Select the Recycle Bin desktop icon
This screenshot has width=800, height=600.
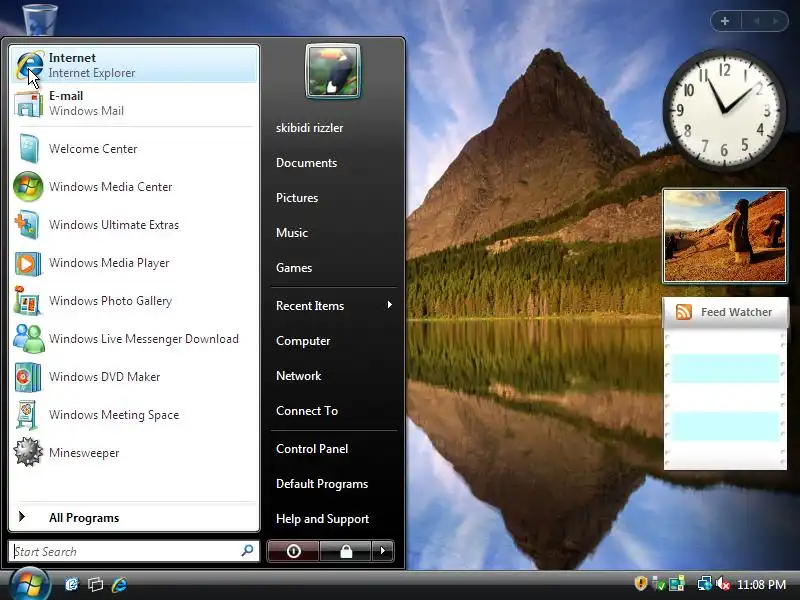(x=40, y=19)
